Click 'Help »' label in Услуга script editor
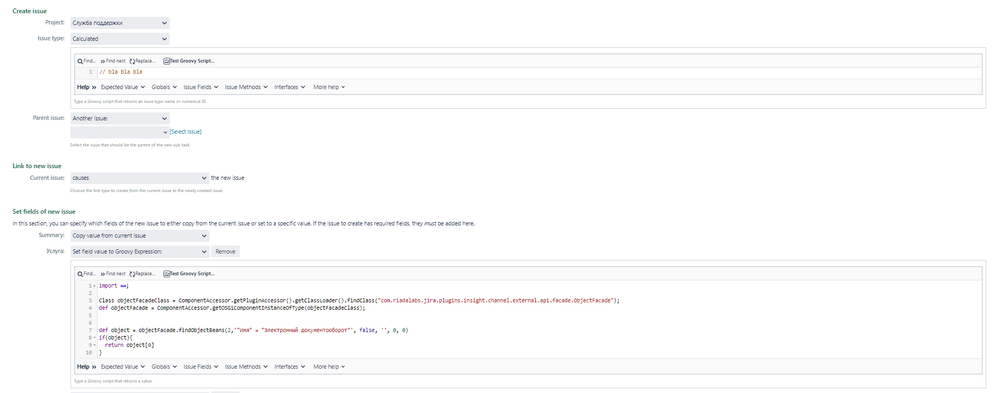Image resolution: width=999 pixels, height=393 pixels. pyautogui.click(x=87, y=367)
